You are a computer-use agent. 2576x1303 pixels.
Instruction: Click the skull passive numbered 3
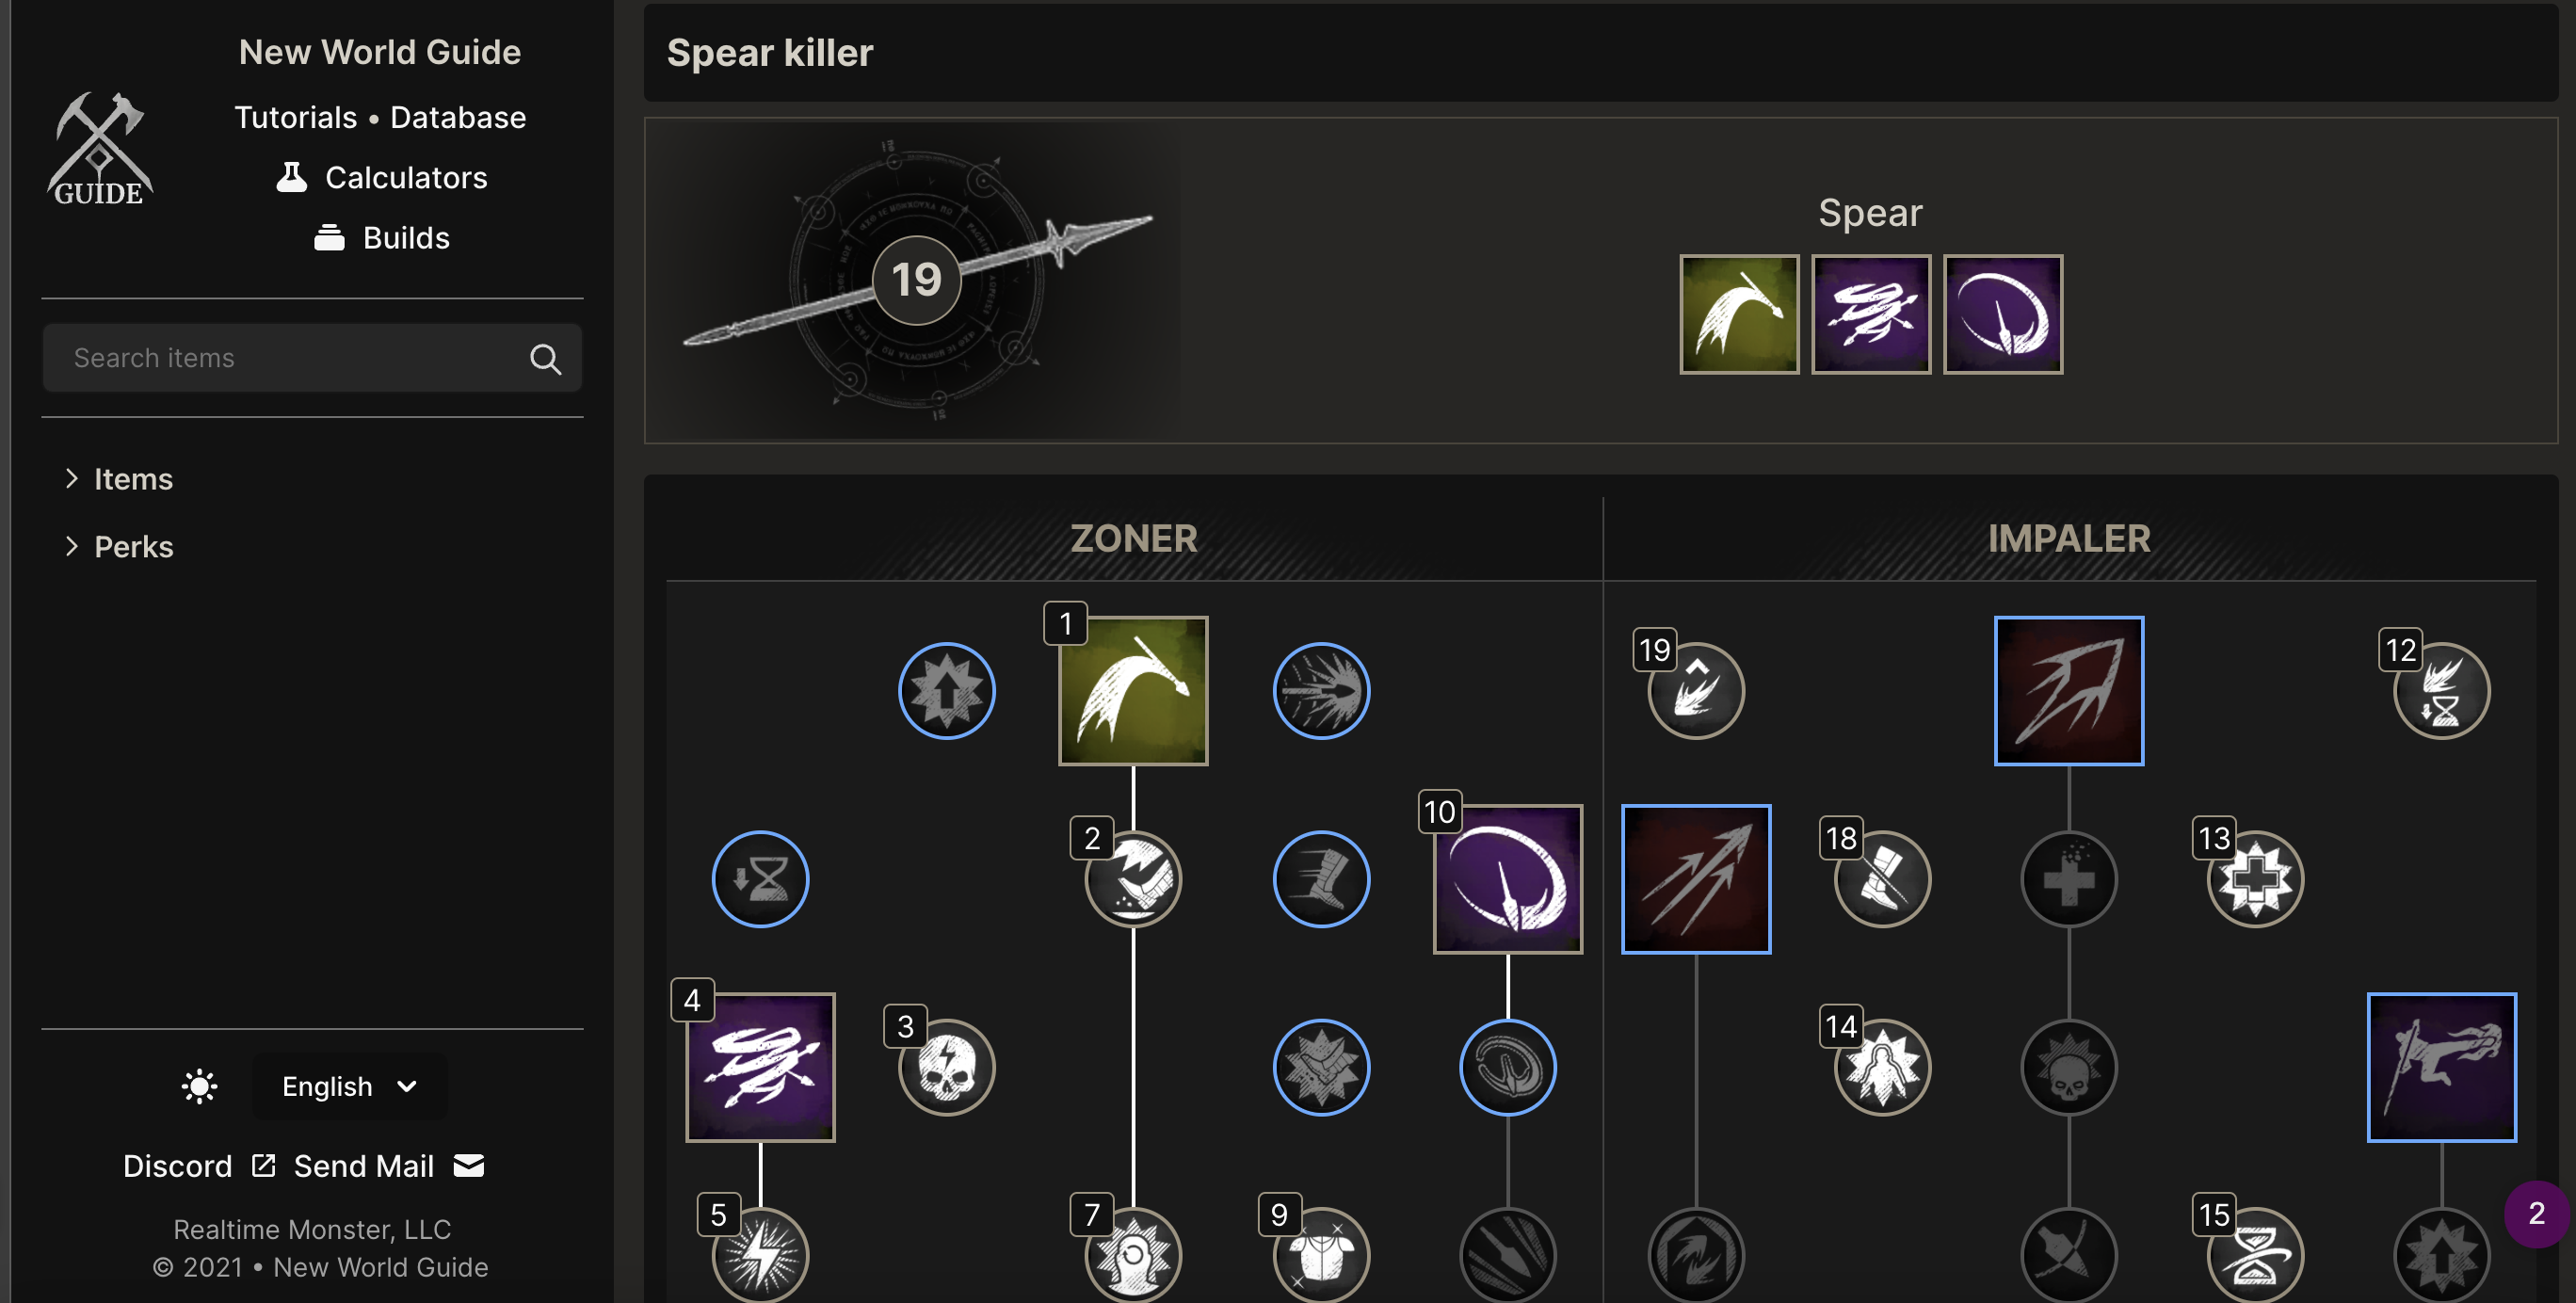(x=947, y=1067)
